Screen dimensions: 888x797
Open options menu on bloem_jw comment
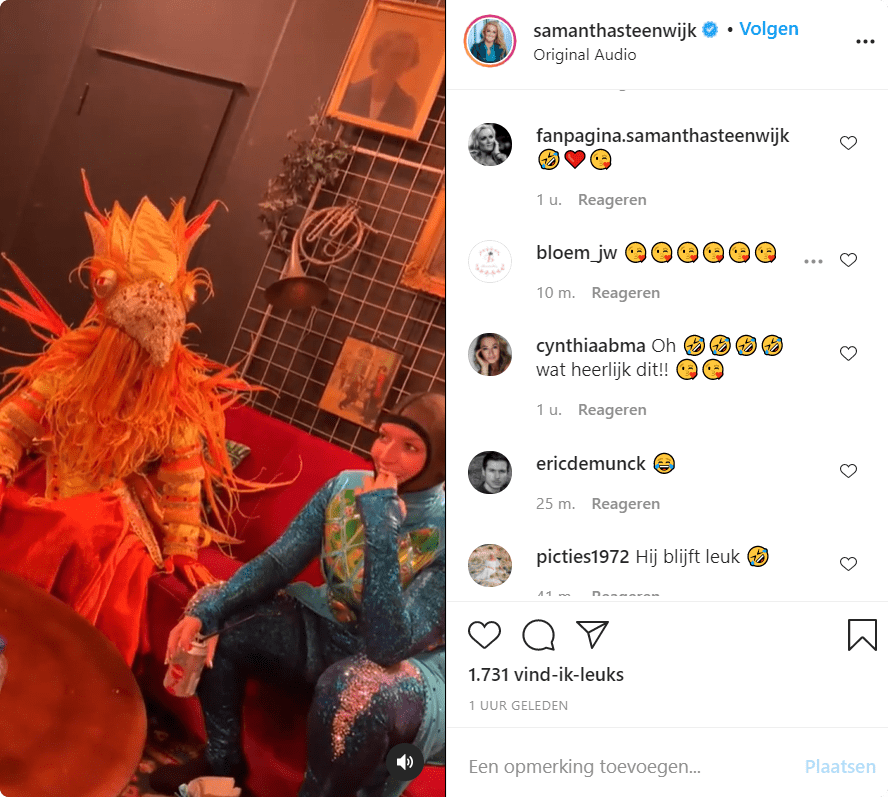[x=813, y=261]
